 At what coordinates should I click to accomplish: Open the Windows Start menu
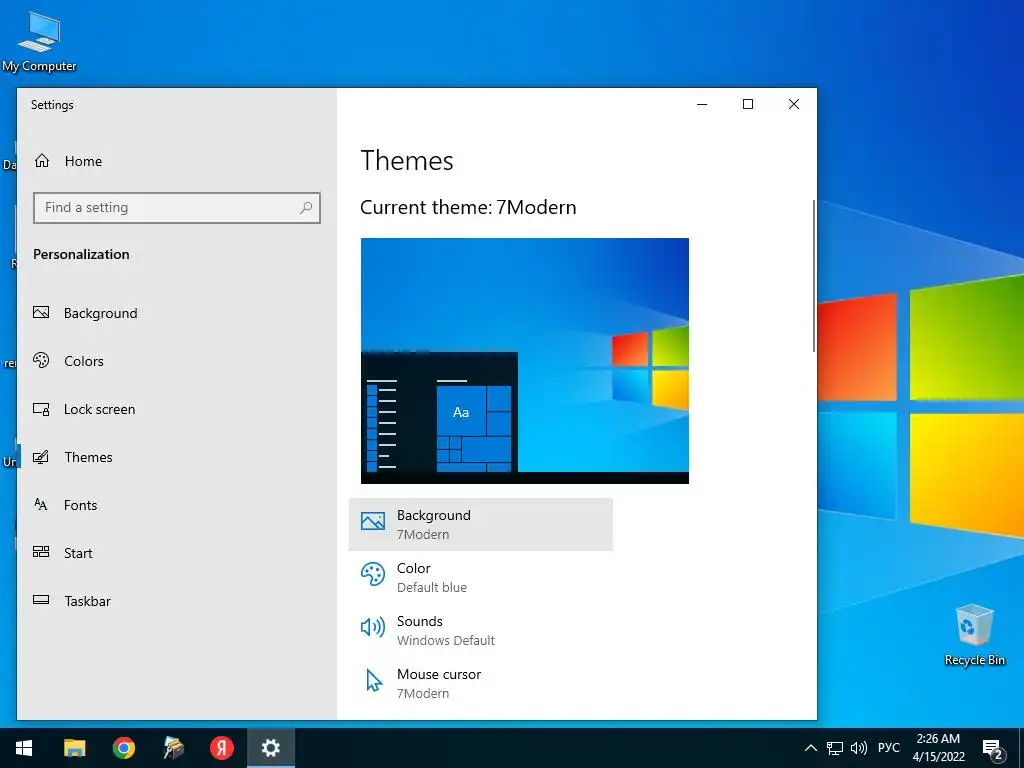(x=24, y=748)
